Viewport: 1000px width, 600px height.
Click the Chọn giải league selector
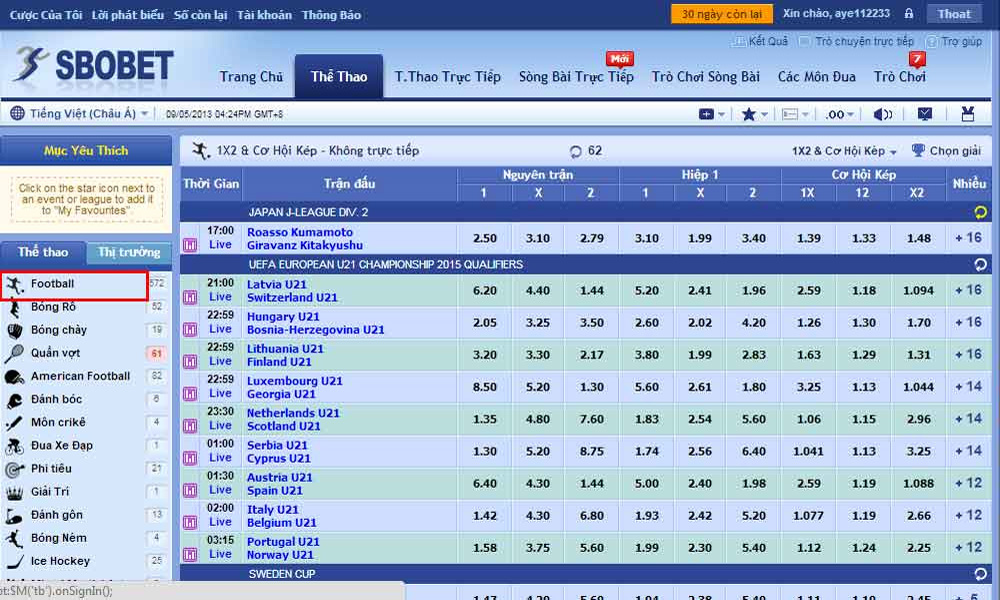click(946, 151)
